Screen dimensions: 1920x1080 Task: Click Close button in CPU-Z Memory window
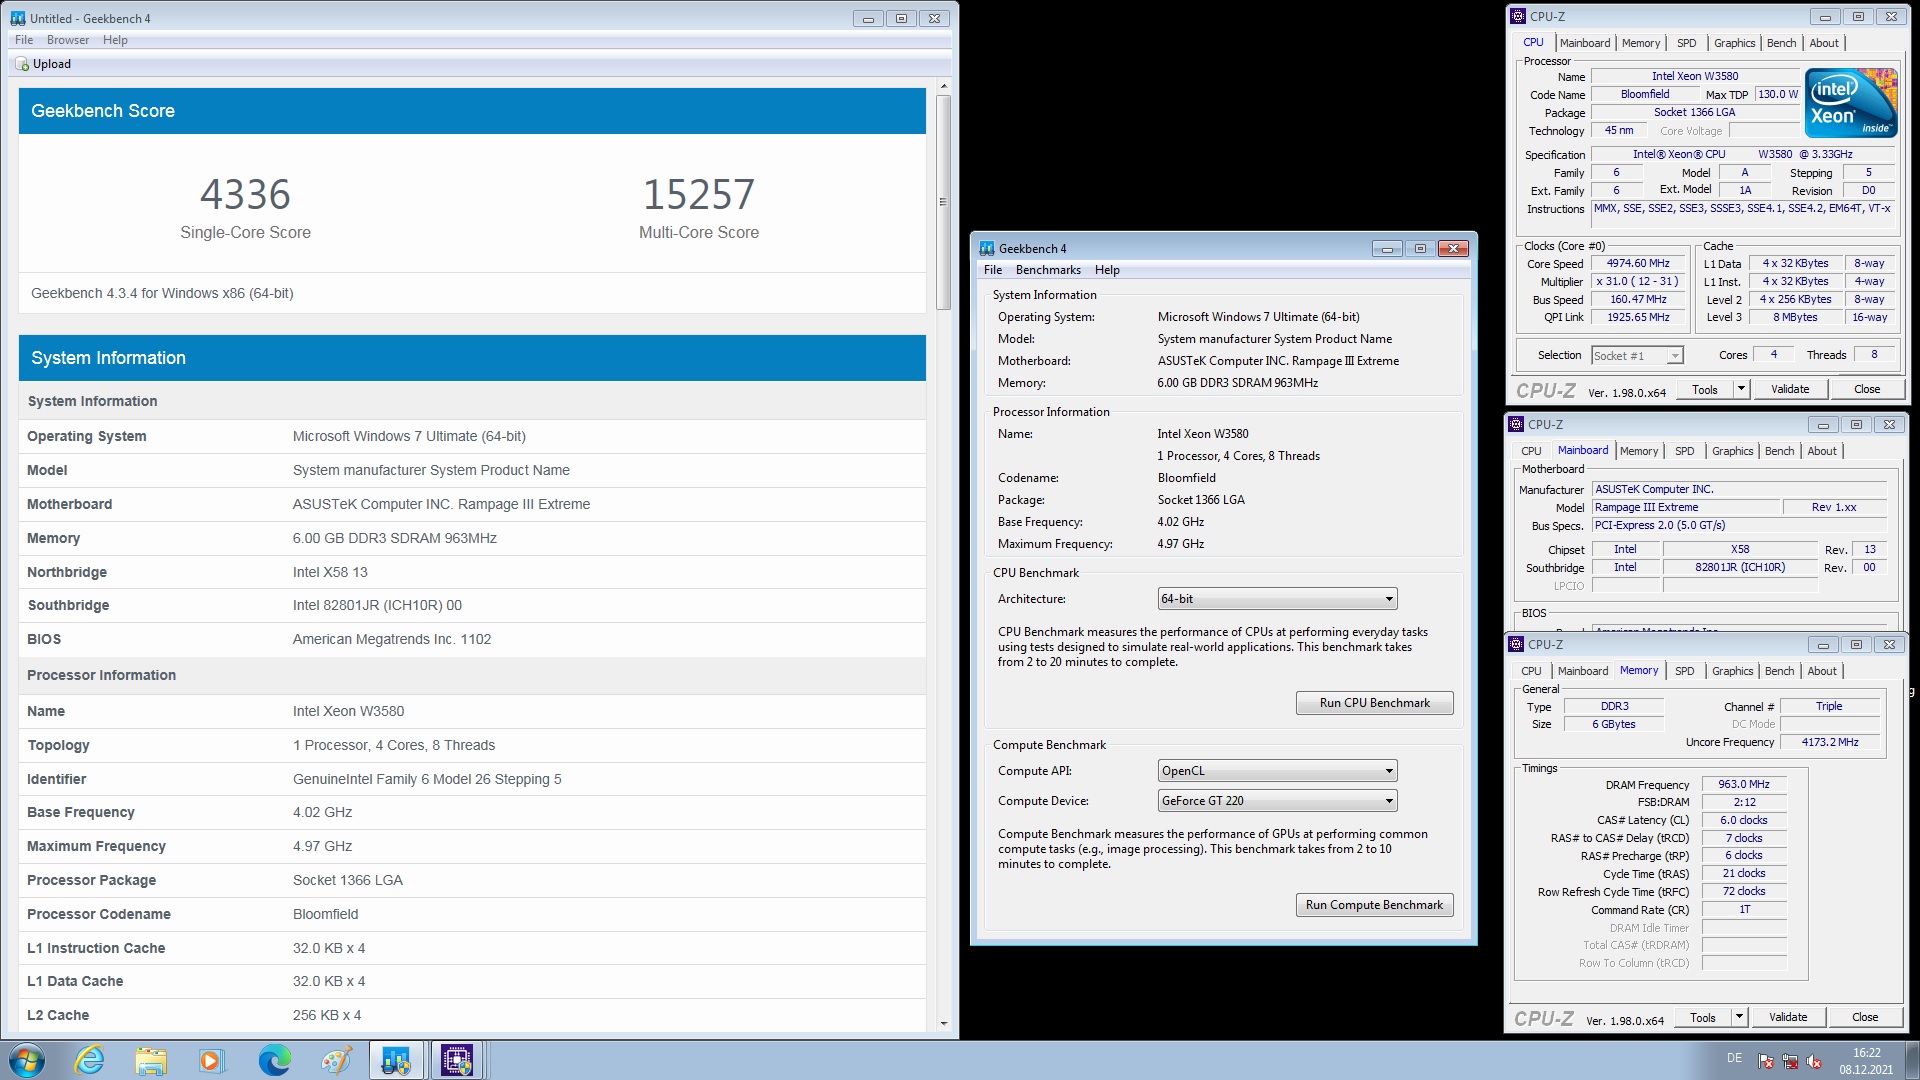click(x=1864, y=1017)
